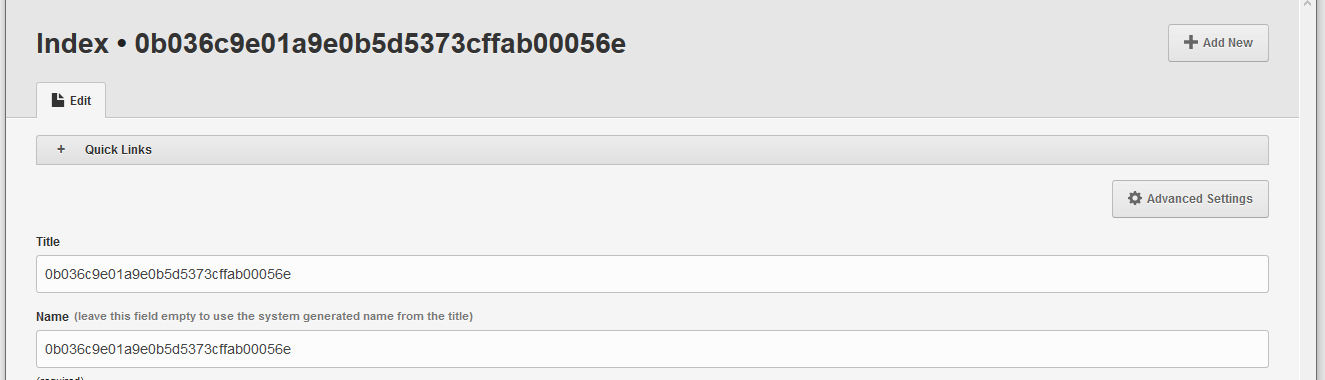Click the plus icon on Add New
This screenshot has width=1325, height=380.
coord(1190,43)
